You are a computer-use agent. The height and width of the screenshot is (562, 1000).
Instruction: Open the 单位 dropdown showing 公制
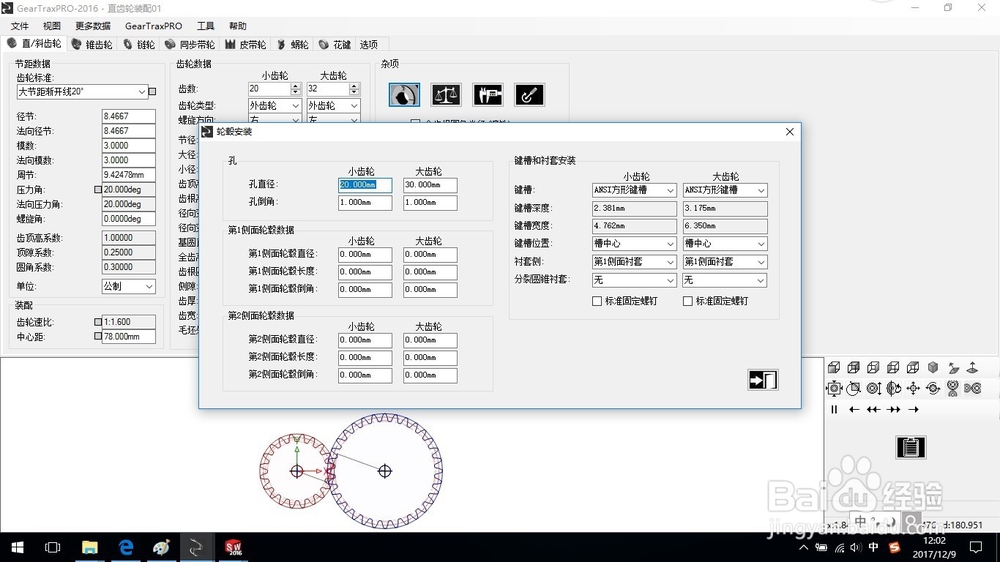point(128,286)
